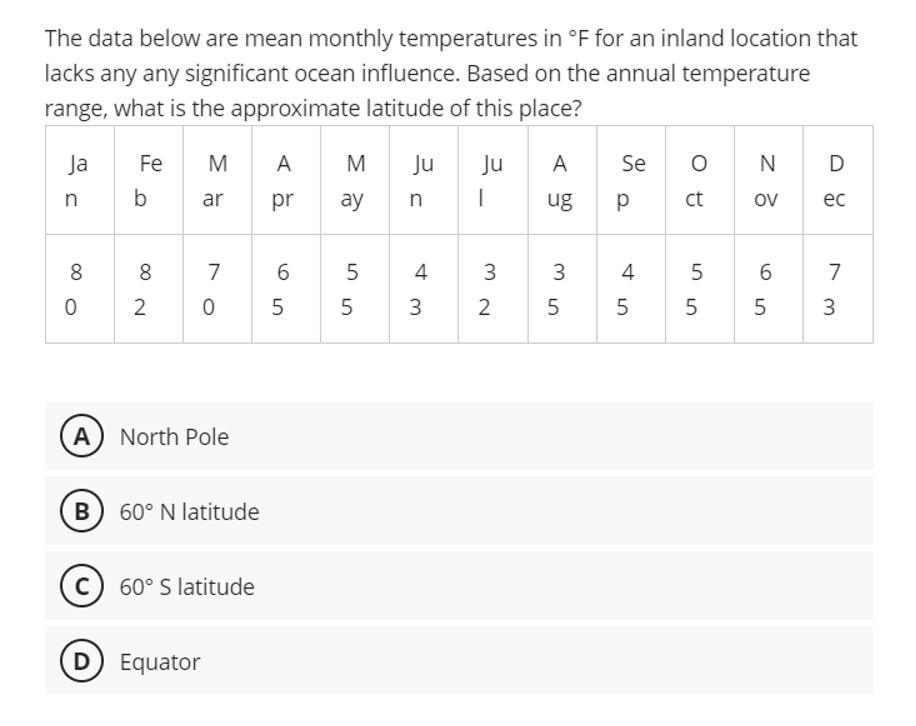The width and height of the screenshot is (916, 726).
Task: Click the North Pole answer text
Action: (x=172, y=436)
